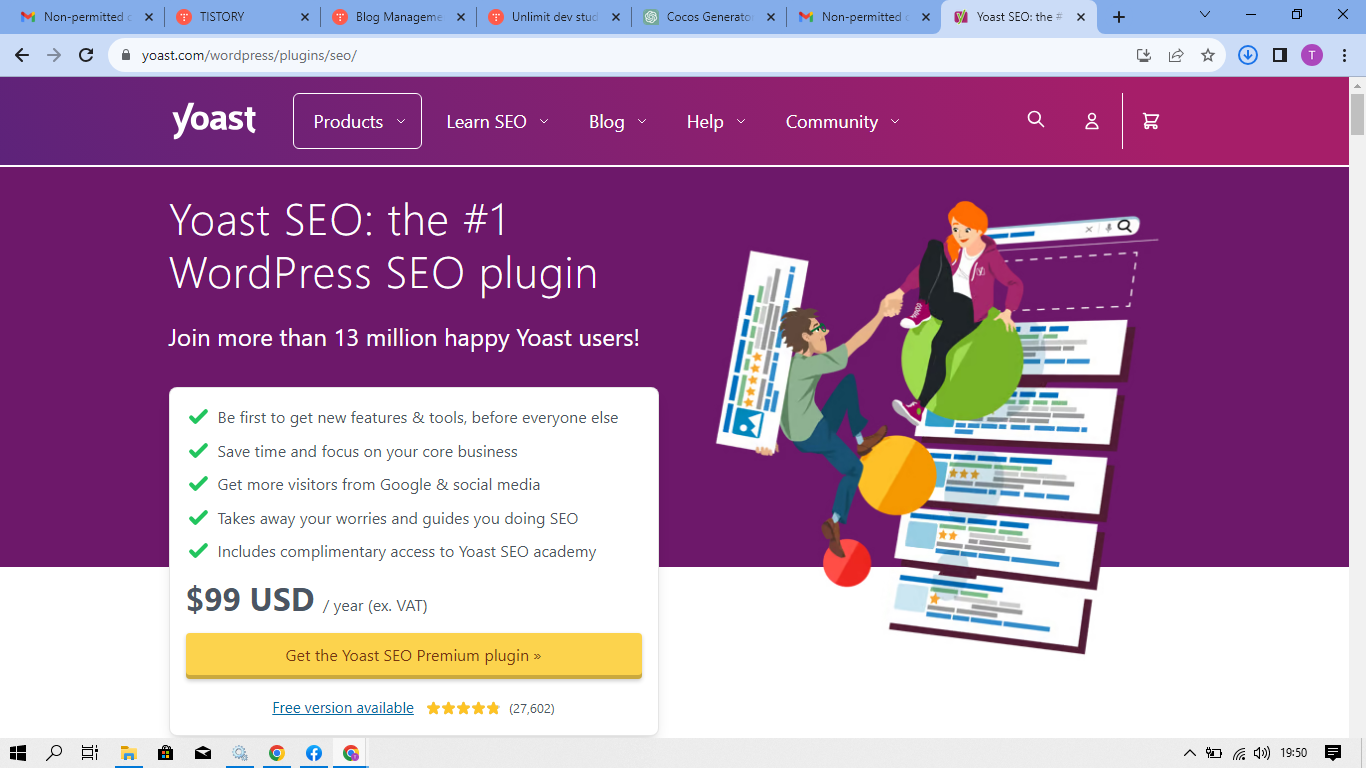
Task: Click the padlock site info icon
Action: (x=126, y=55)
